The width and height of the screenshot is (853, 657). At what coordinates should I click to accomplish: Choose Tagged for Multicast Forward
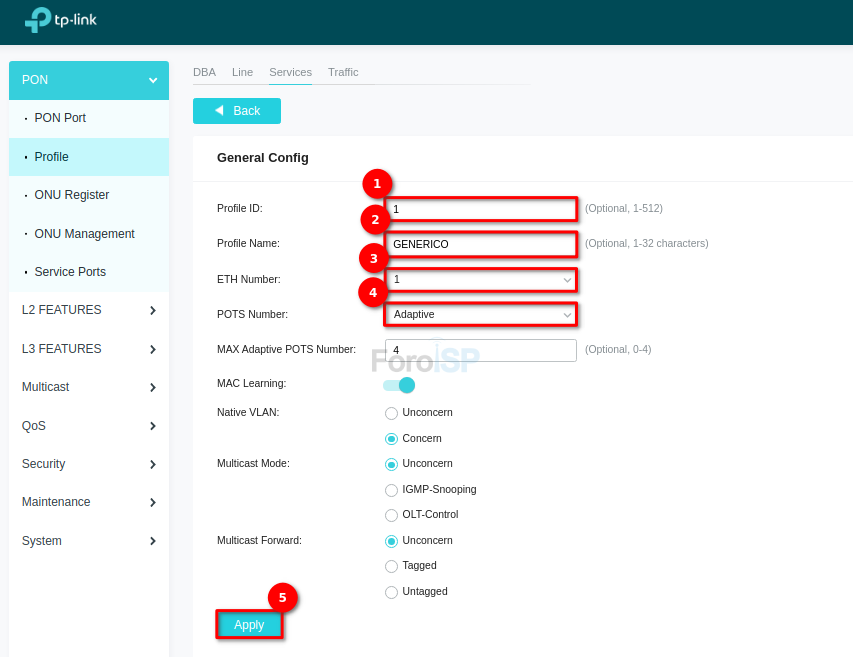(391, 566)
